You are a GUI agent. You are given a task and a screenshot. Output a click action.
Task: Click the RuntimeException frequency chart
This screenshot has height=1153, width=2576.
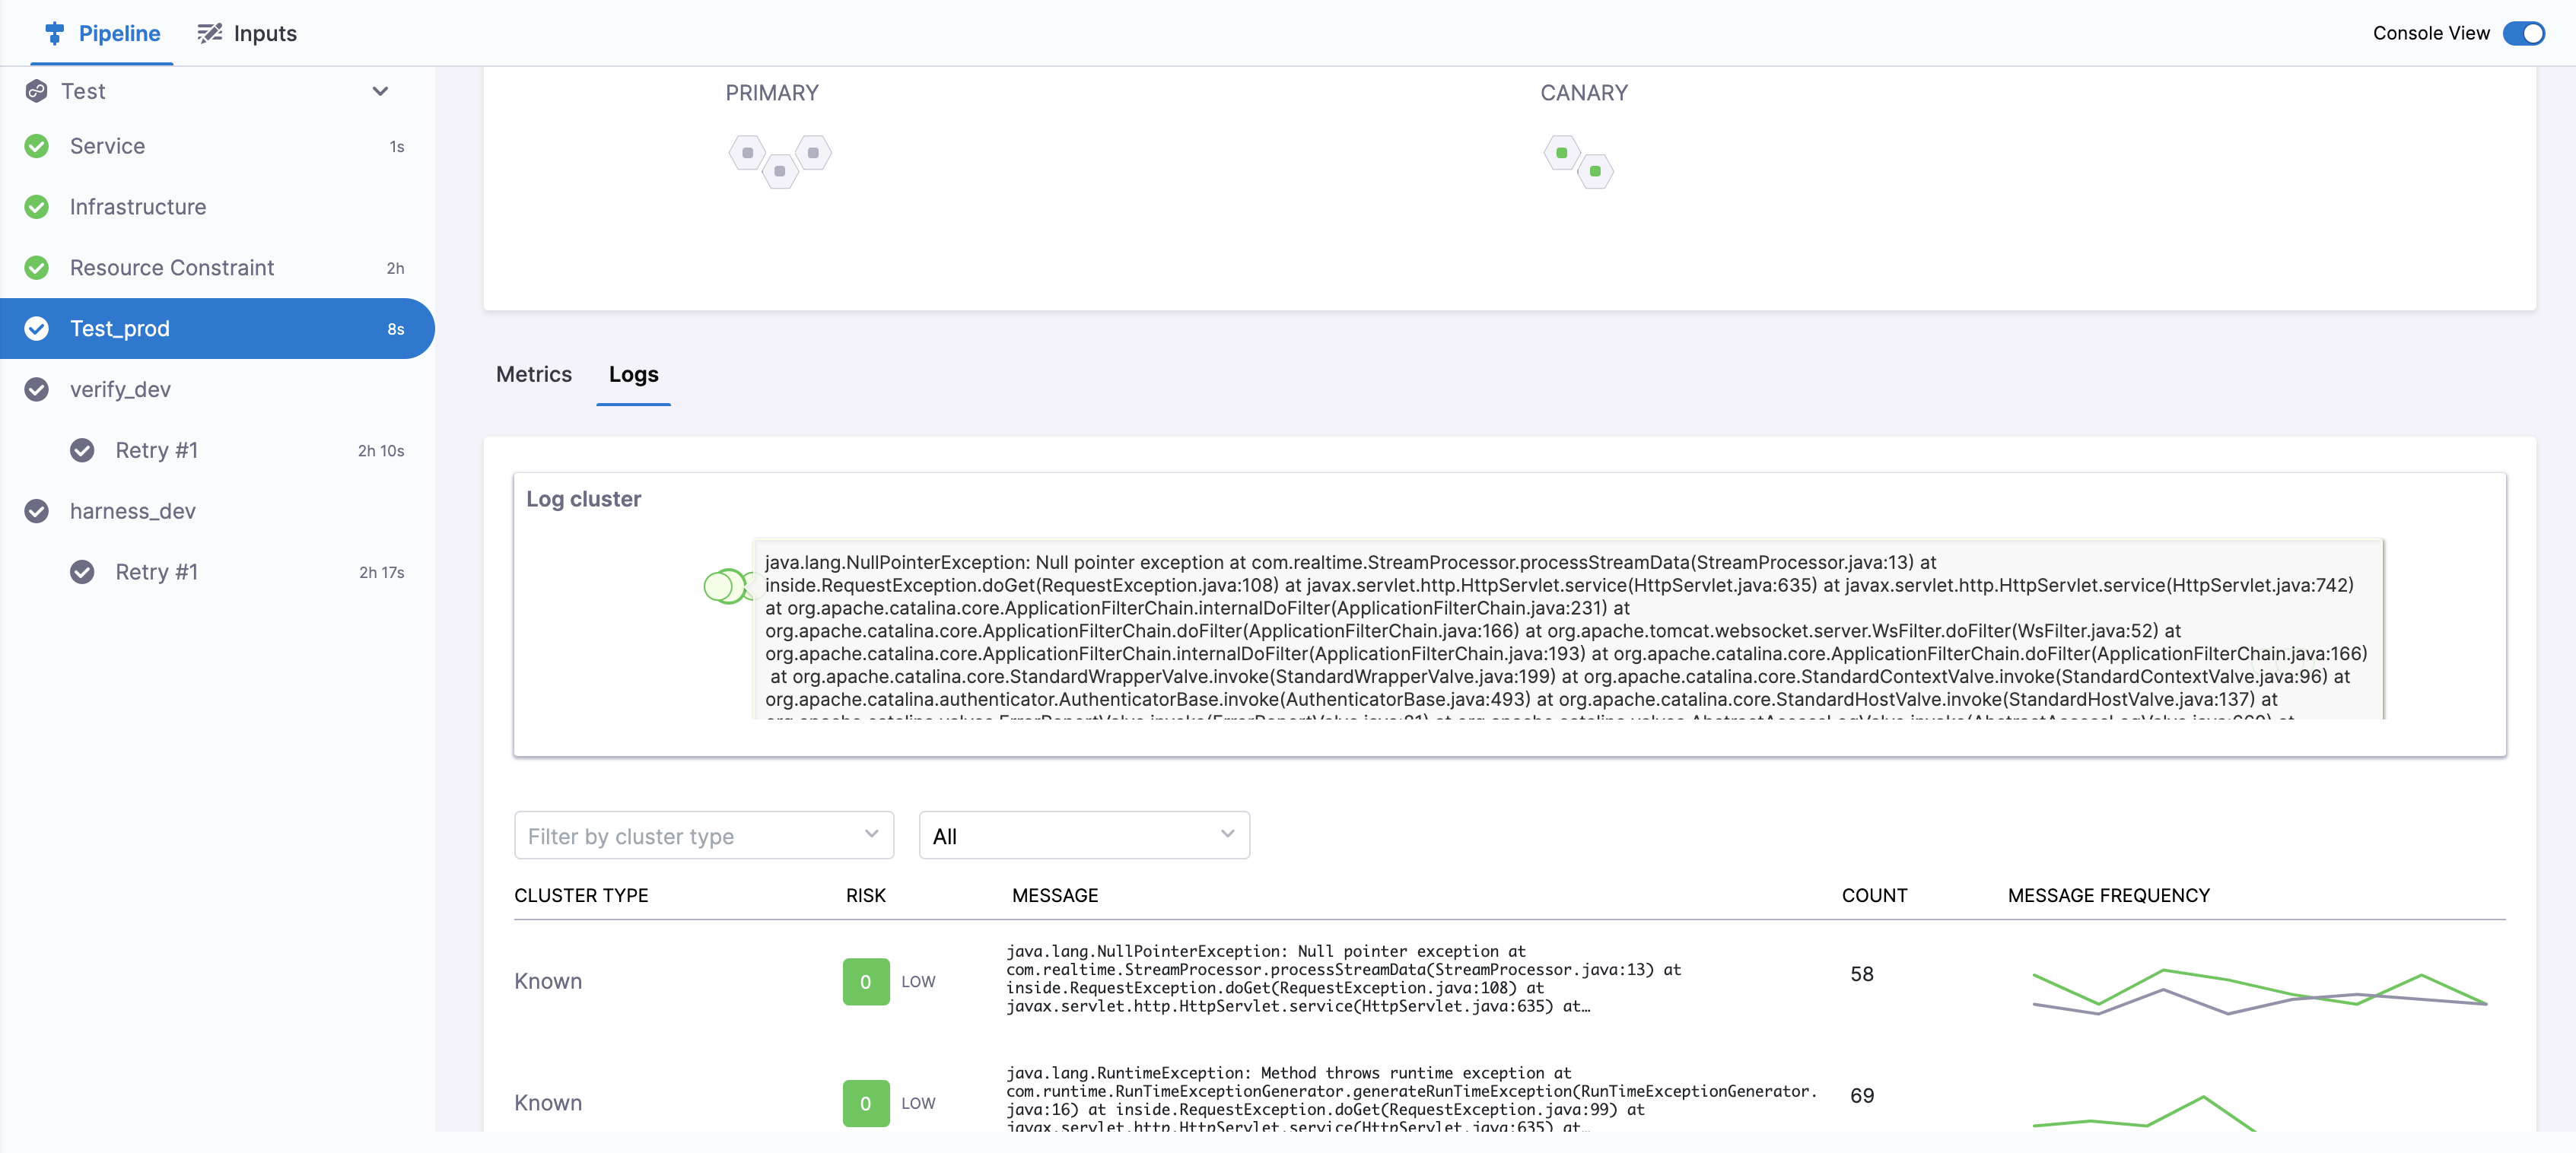[x=2146, y=1114]
